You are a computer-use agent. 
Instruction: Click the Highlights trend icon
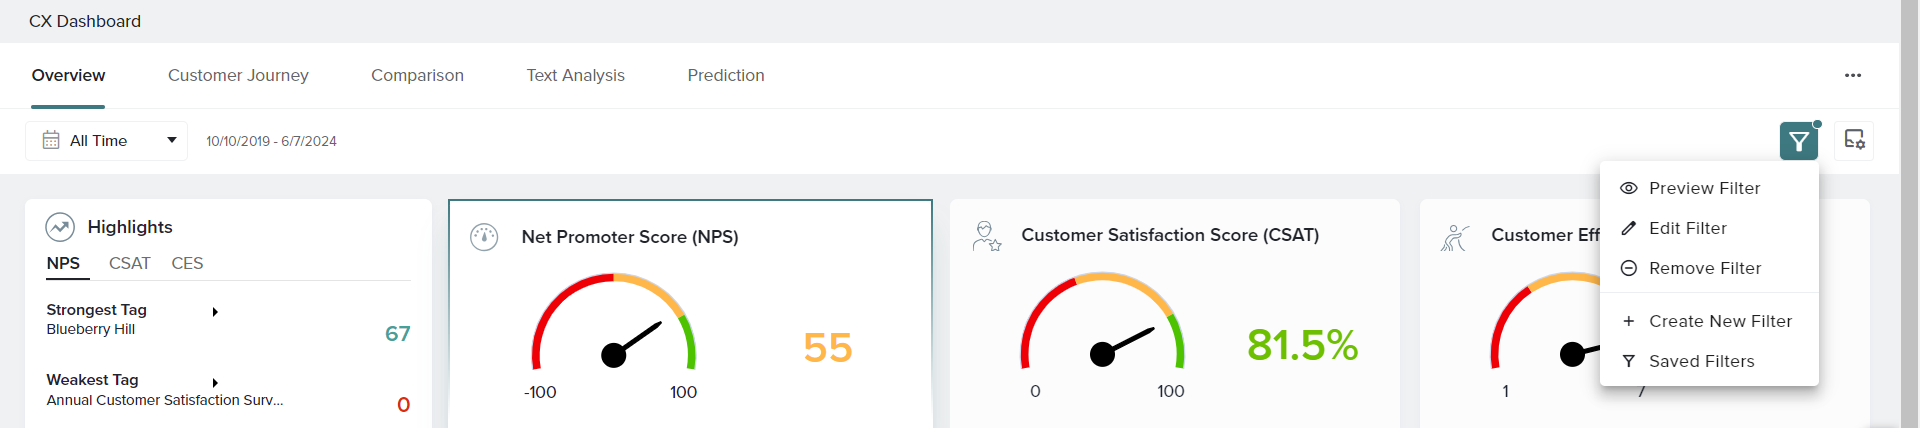tap(60, 227)
